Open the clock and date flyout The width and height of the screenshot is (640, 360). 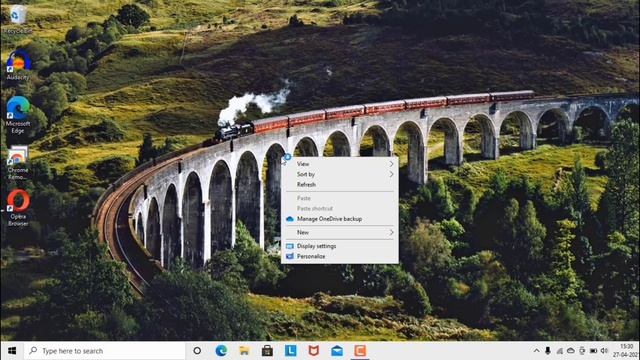pyautogui.click(x=627, y=351)
